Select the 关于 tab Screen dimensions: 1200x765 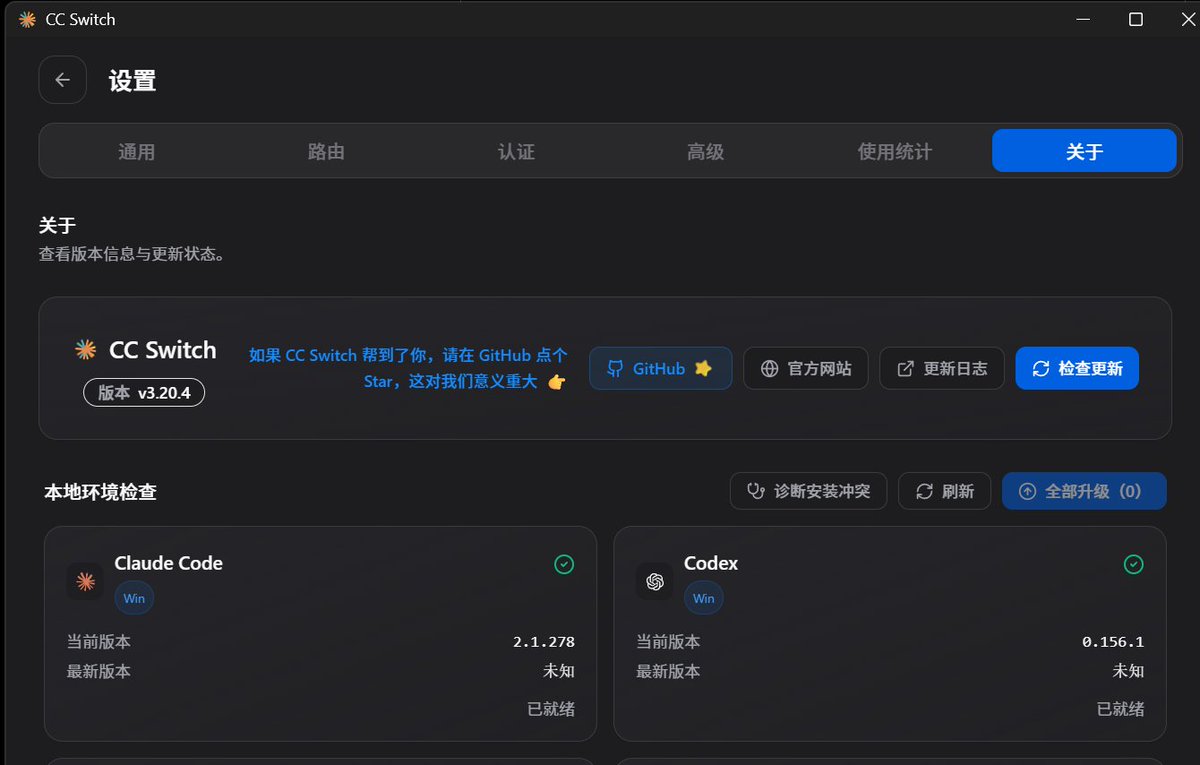(x=1084, y=151)
